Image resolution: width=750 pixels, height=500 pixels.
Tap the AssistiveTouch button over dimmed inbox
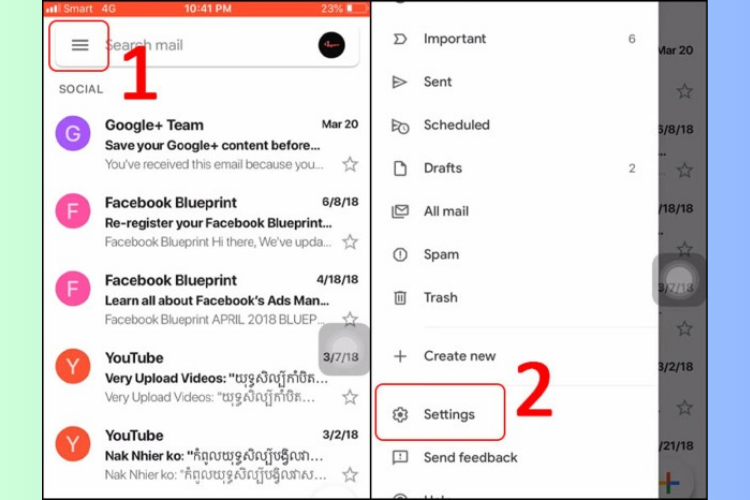point(679,280)
